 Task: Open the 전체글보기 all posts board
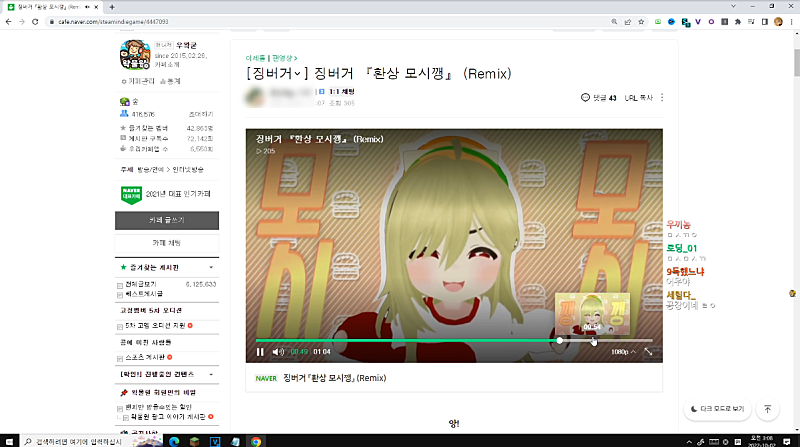click(x=141, y=284)
